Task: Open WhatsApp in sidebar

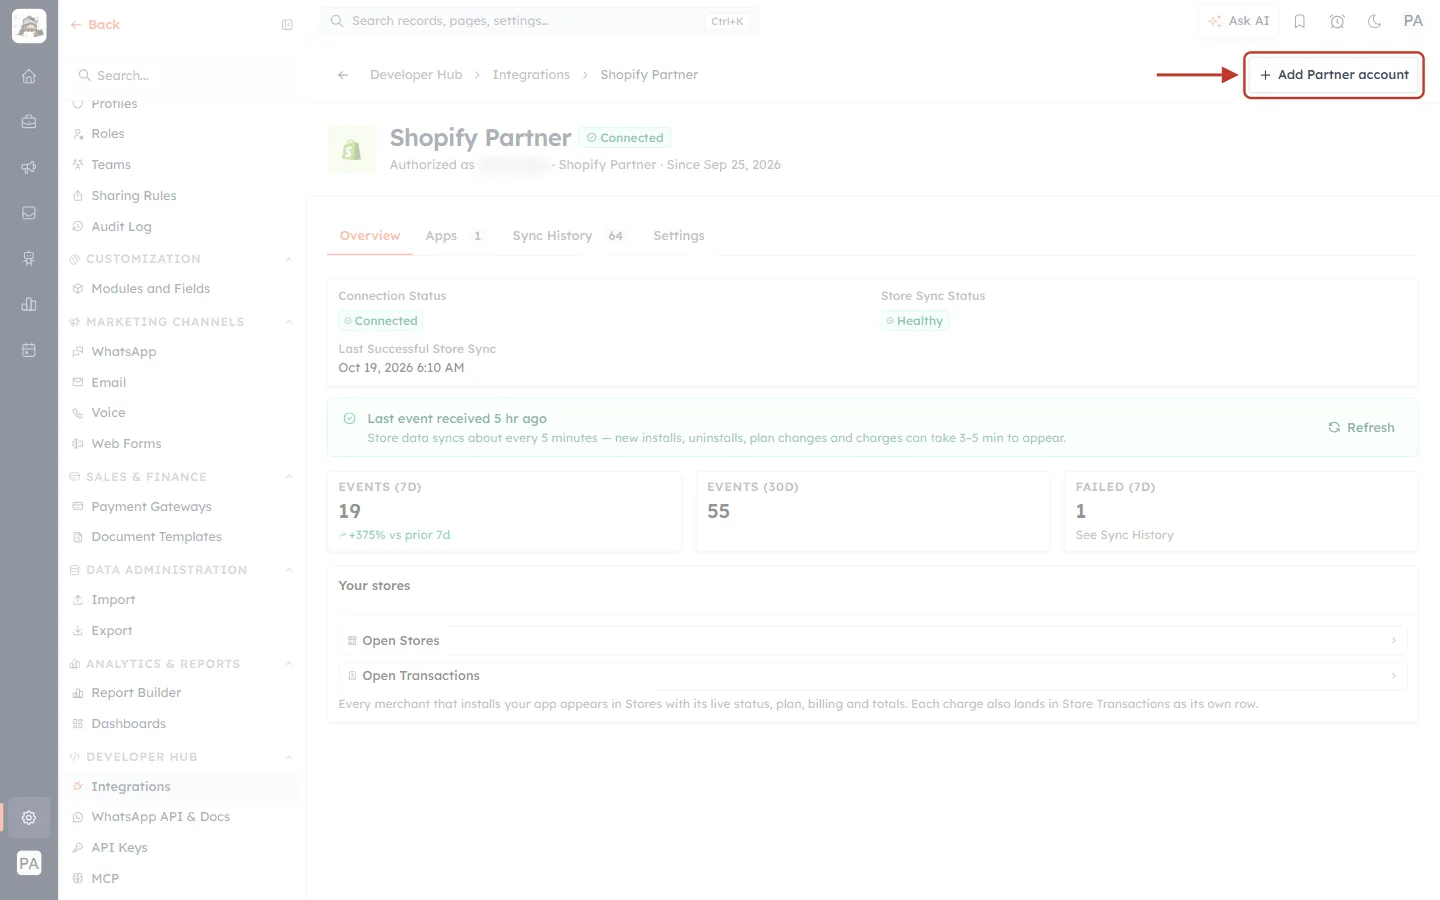Action: [x=123, y=352]
